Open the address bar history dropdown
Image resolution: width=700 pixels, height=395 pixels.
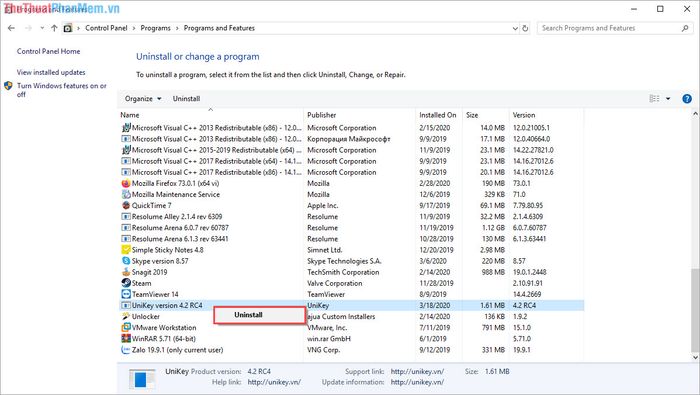(x=515, y=28)
